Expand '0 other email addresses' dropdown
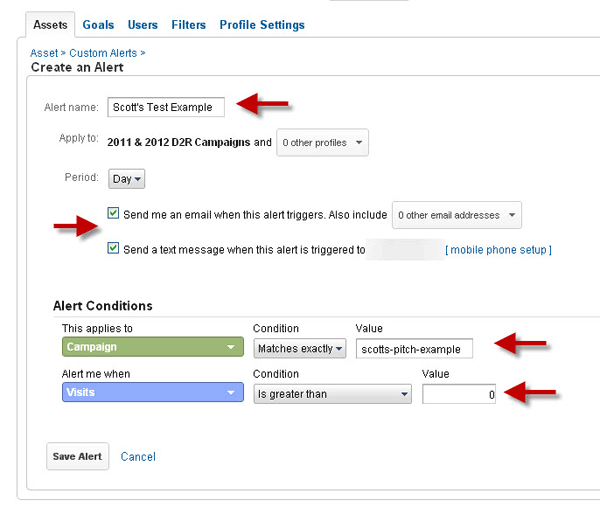The width and height of the screenshot is (600, 521). click(456, 214)
